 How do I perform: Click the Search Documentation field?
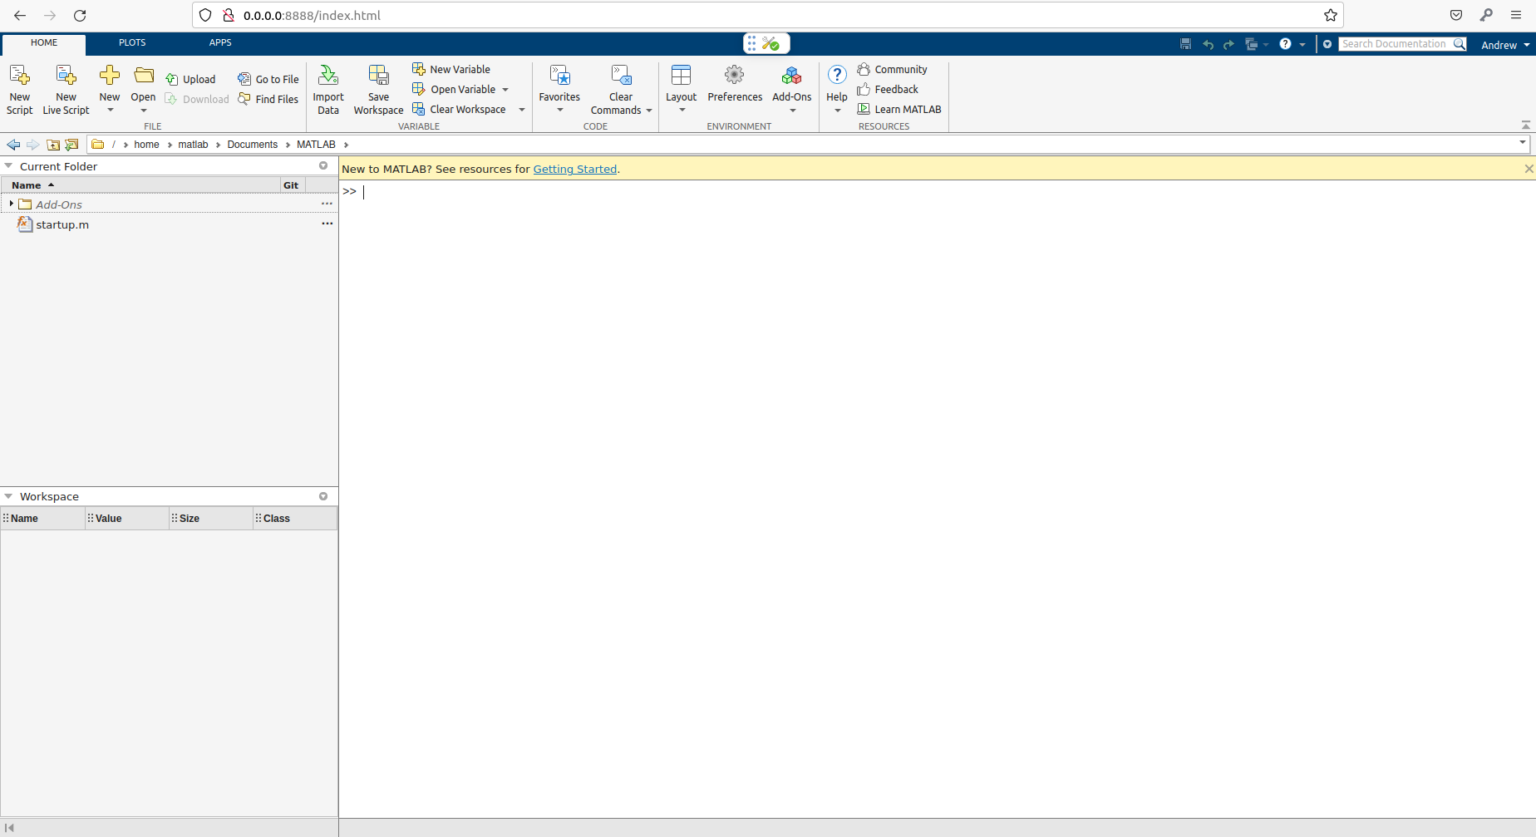pos(1397,43)
